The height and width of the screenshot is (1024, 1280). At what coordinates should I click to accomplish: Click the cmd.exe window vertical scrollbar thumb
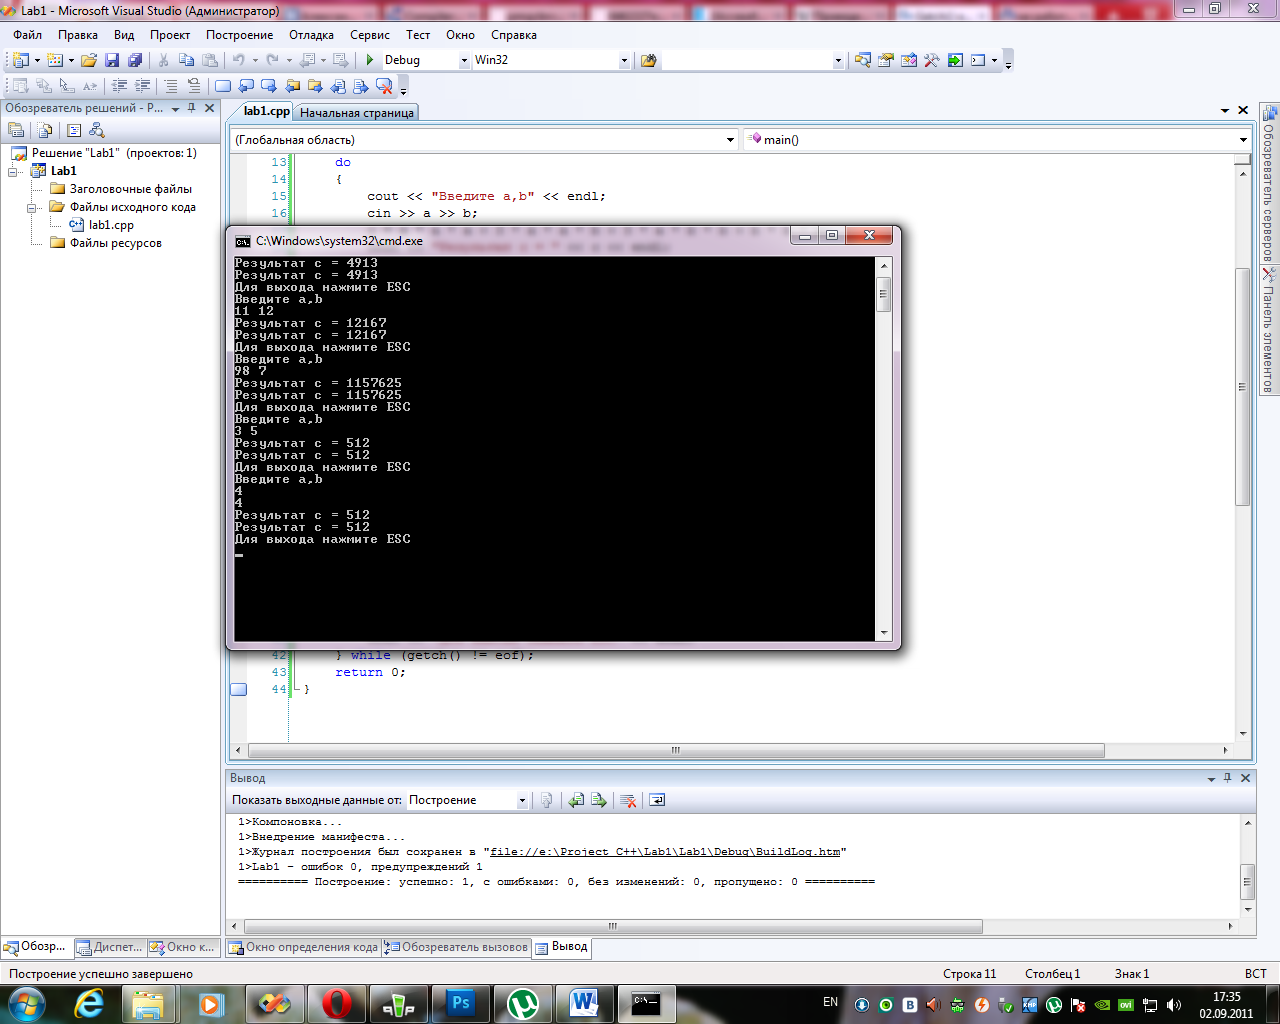[x=883, y=295]
